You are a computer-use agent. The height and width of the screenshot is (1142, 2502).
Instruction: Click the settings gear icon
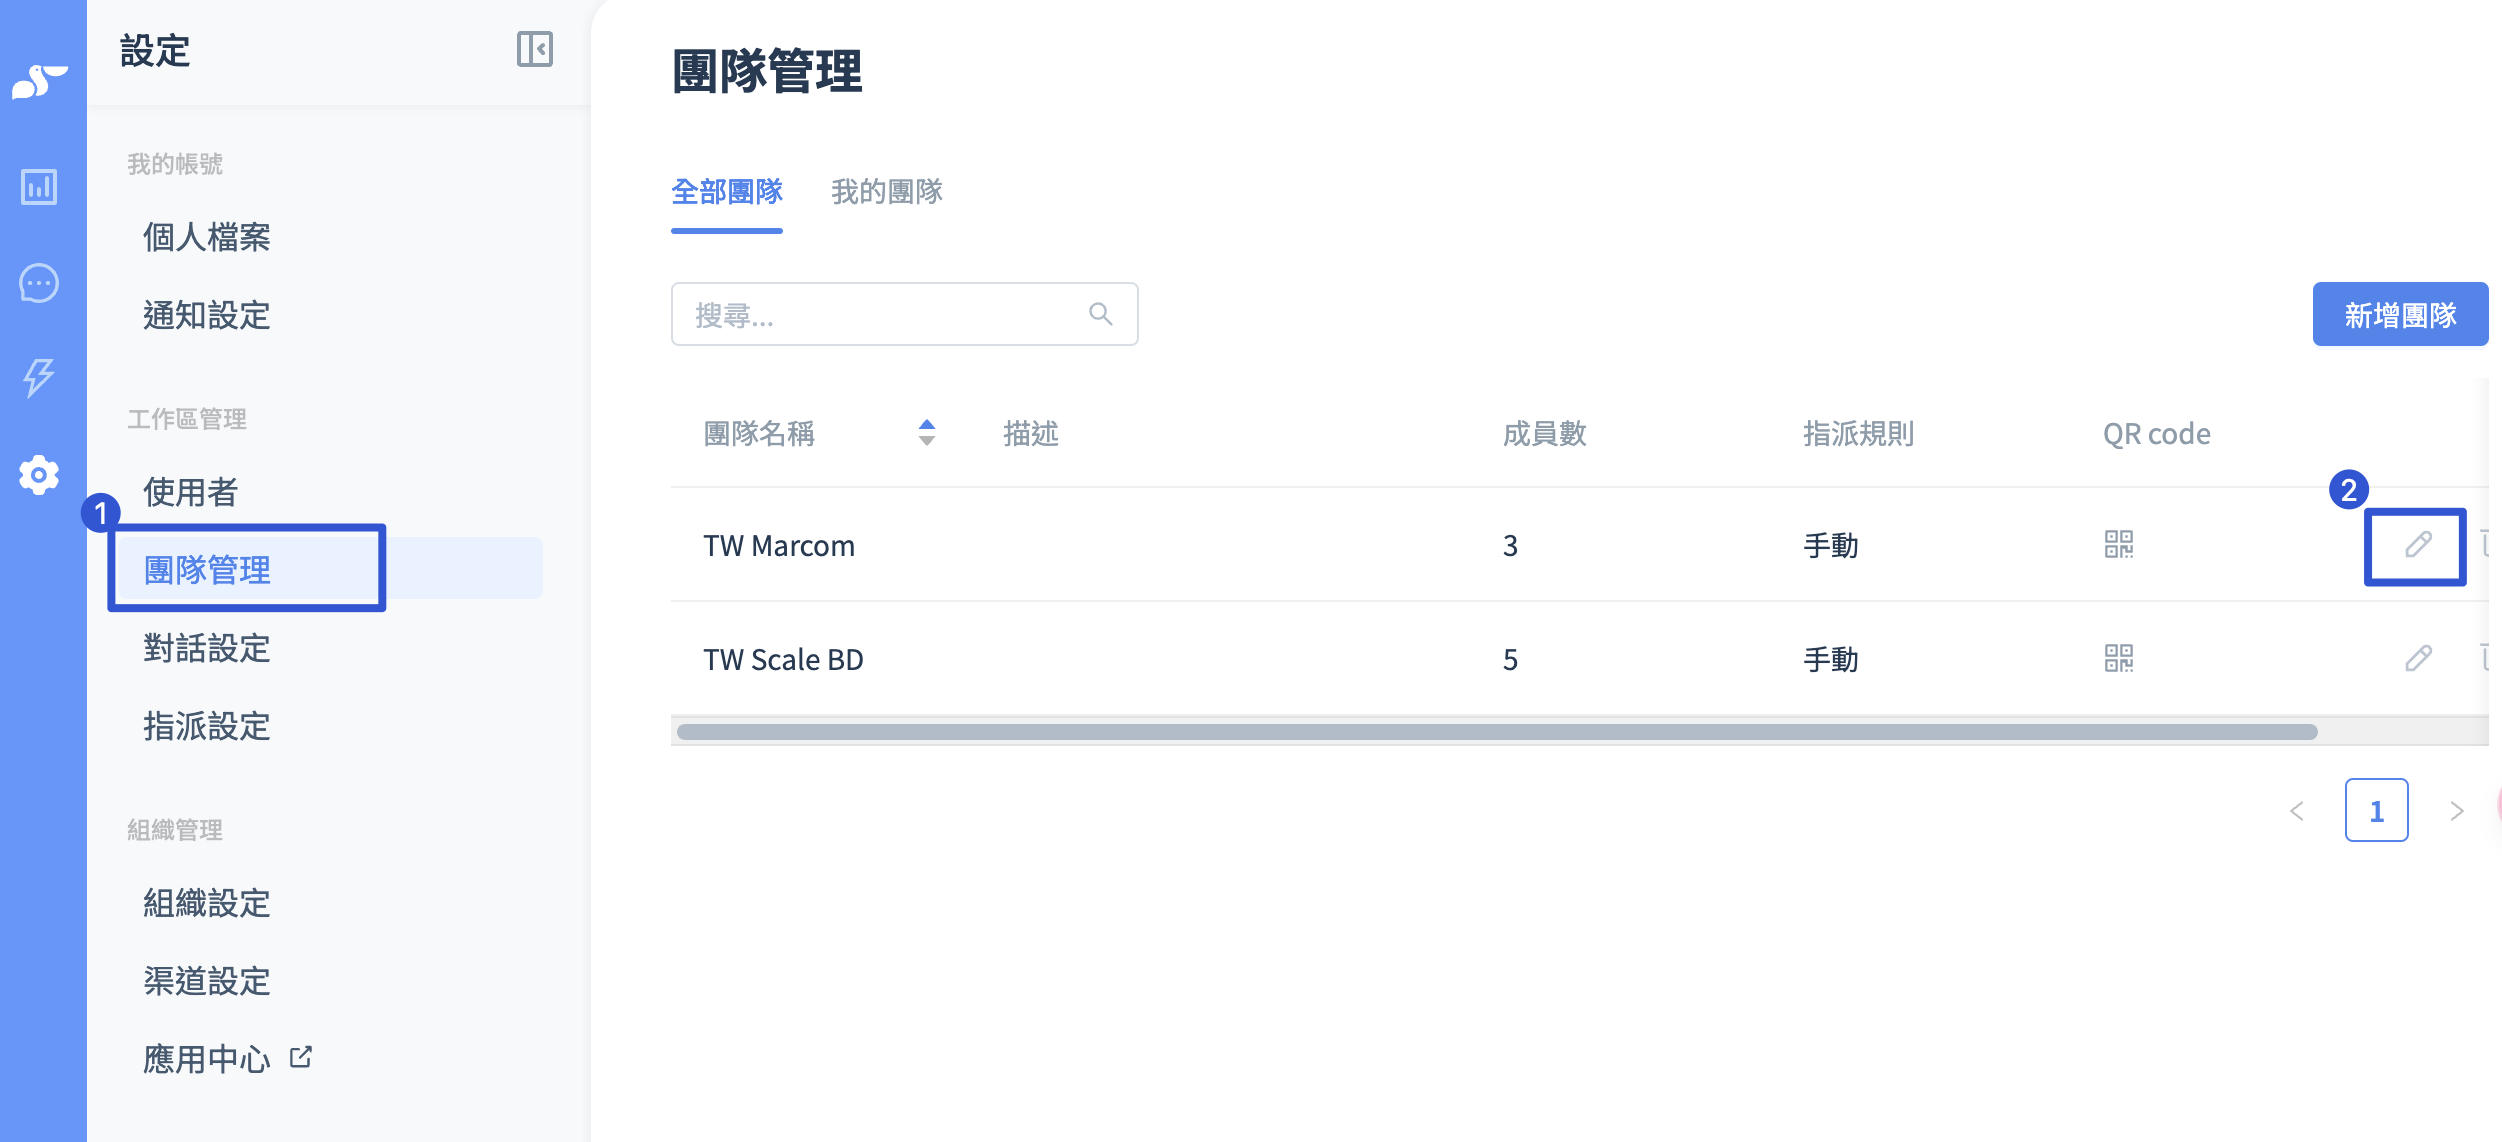(39, 475)
